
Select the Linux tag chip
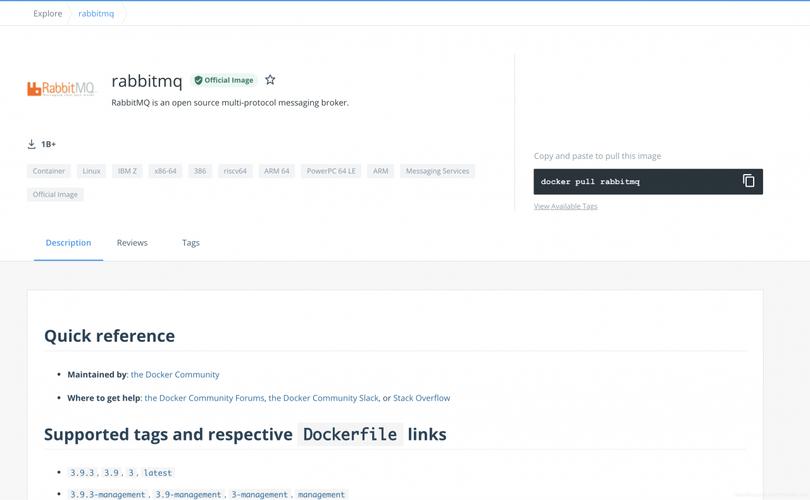[91, 171]
